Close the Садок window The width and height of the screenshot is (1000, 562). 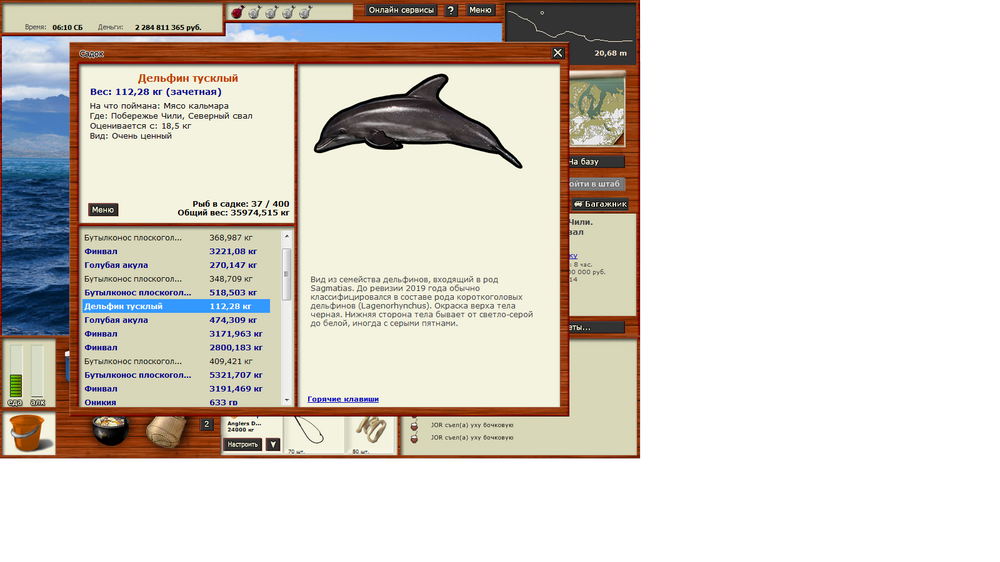(x=558, y=53)
